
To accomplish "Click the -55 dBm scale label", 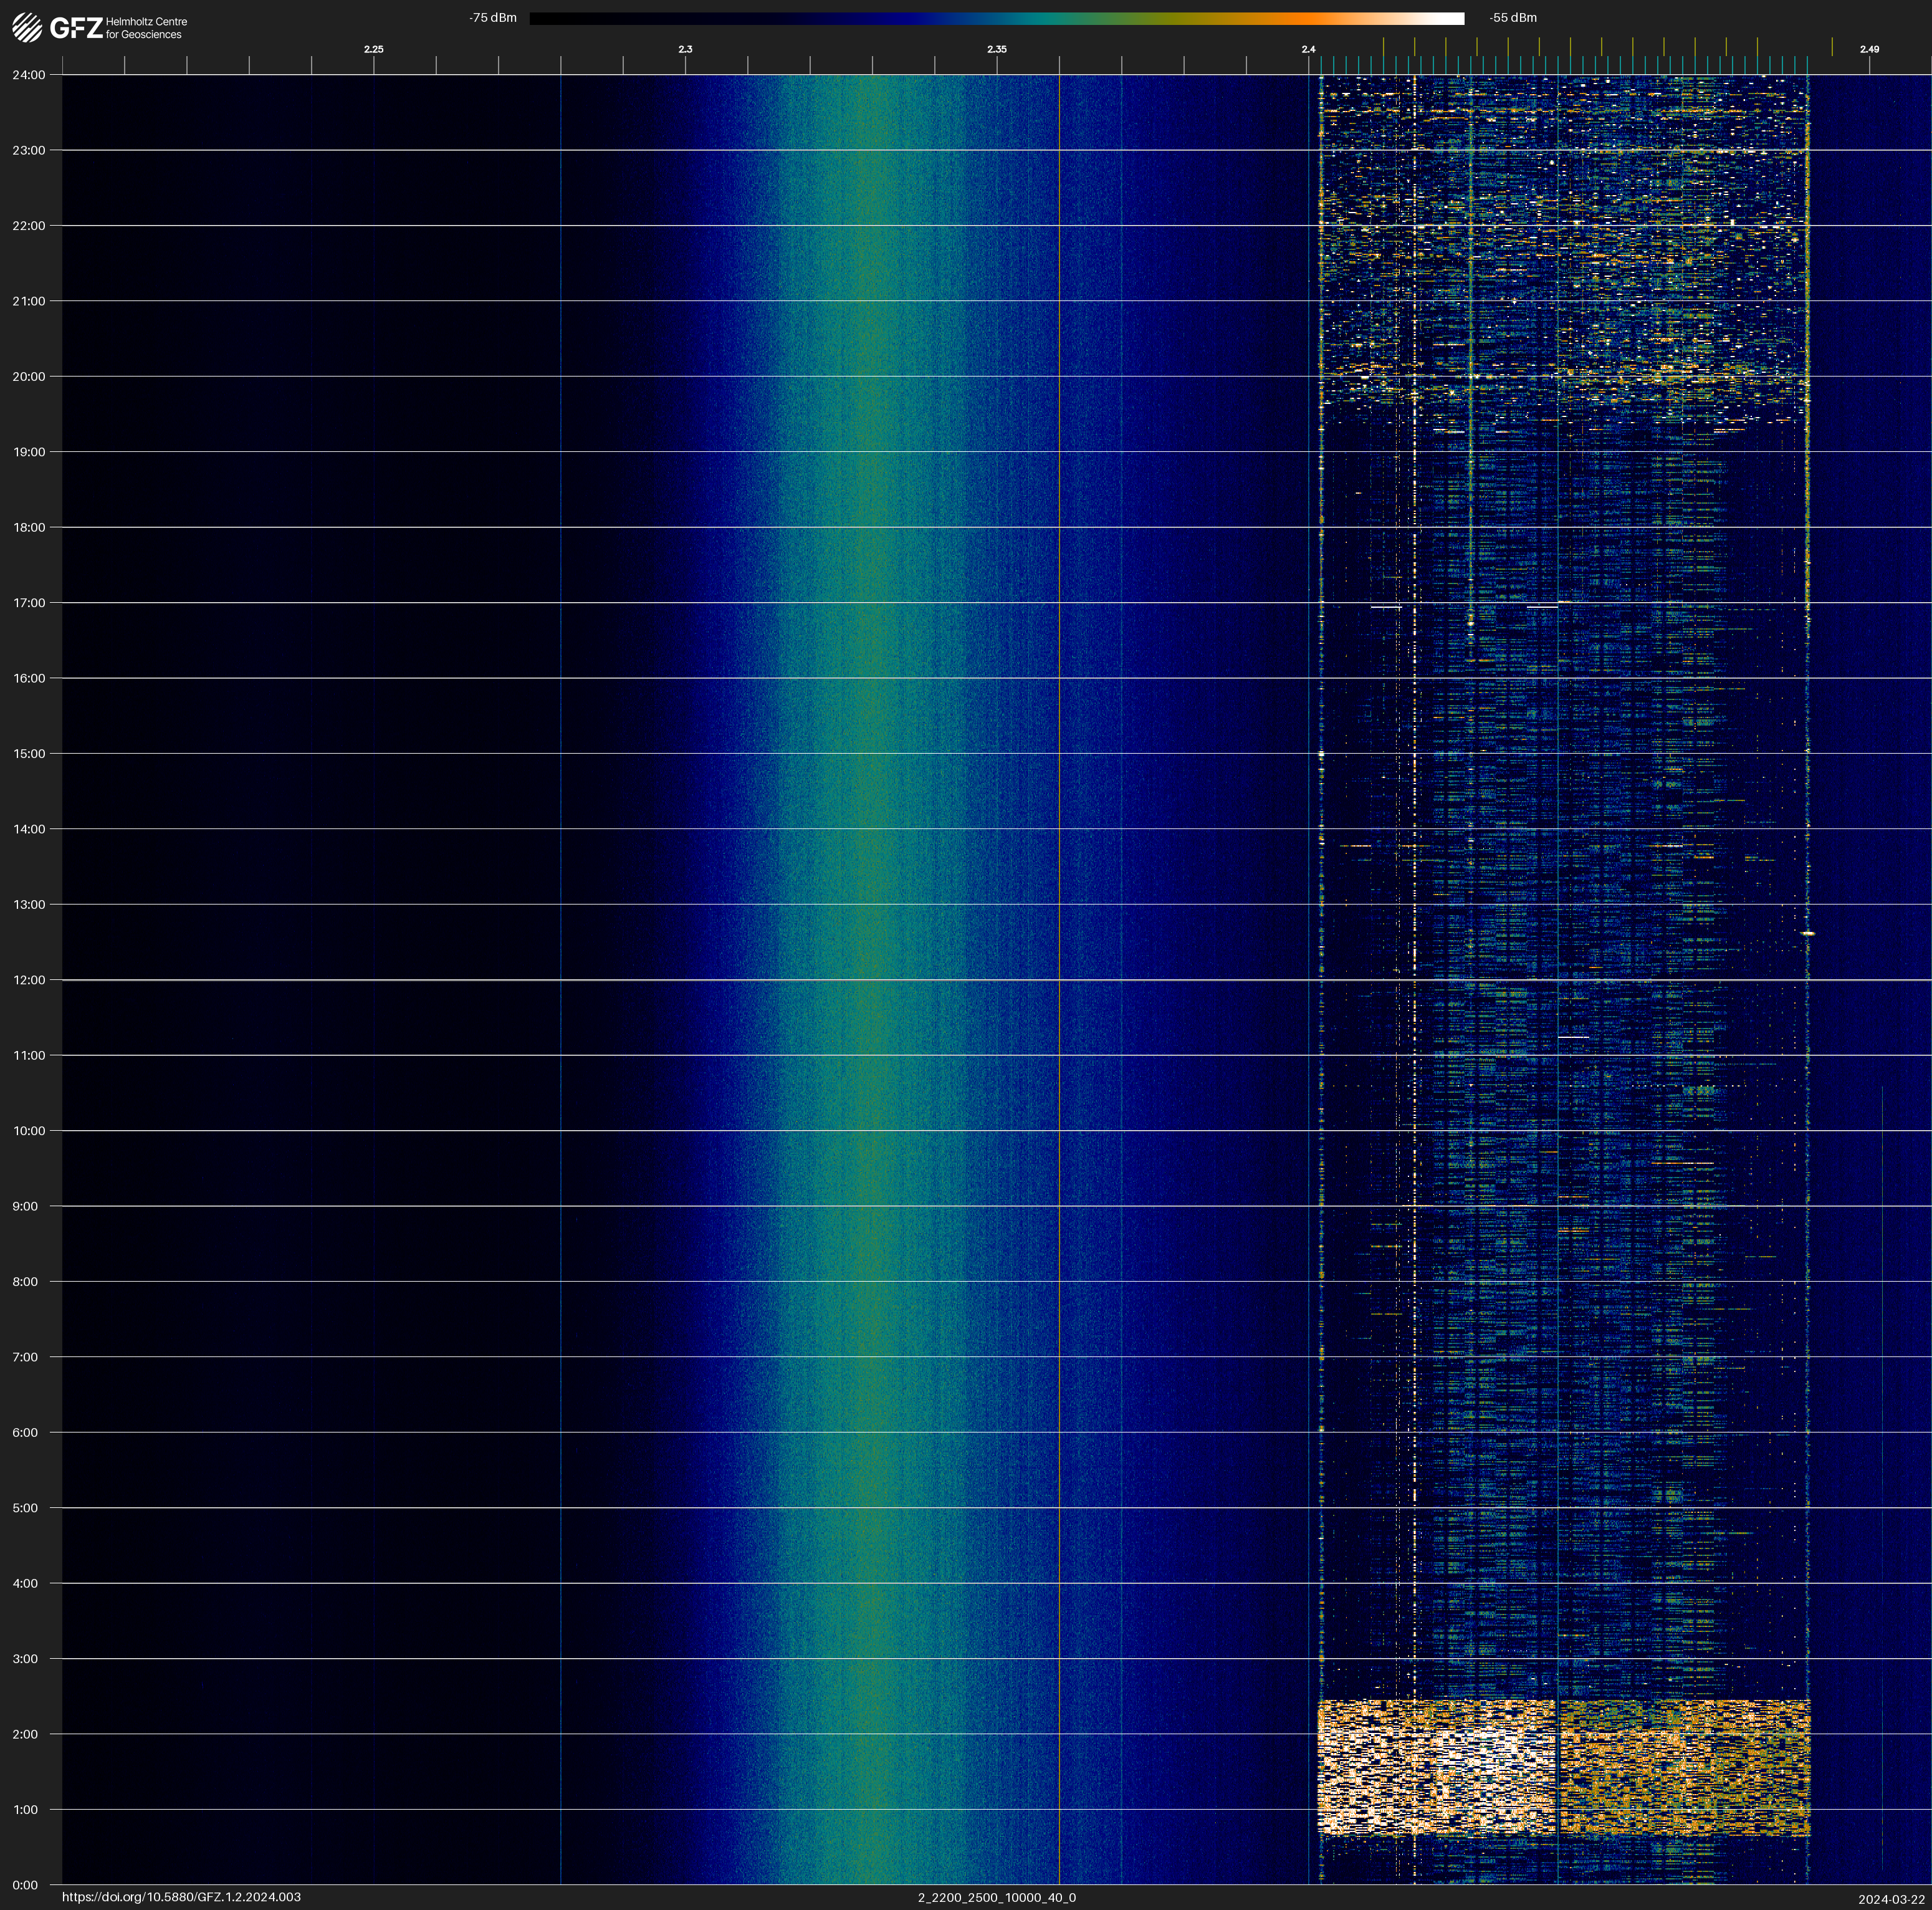I will pyautogui.click(x=1513, y=18).
